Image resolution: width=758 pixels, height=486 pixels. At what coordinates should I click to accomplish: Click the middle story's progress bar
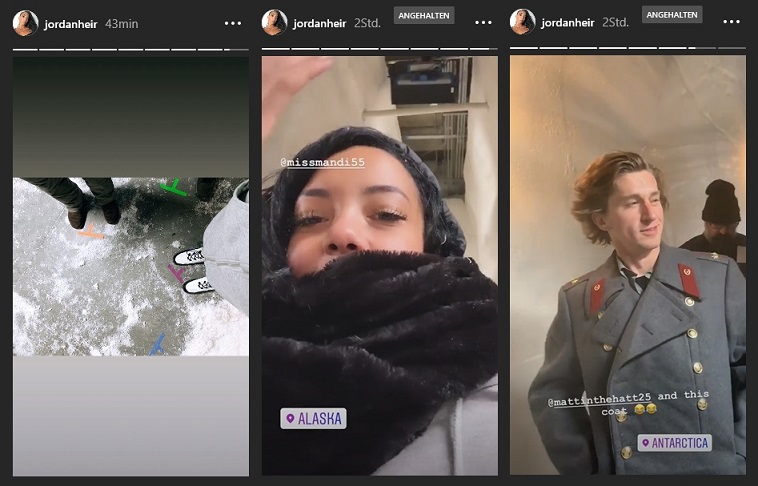point(379,49)
